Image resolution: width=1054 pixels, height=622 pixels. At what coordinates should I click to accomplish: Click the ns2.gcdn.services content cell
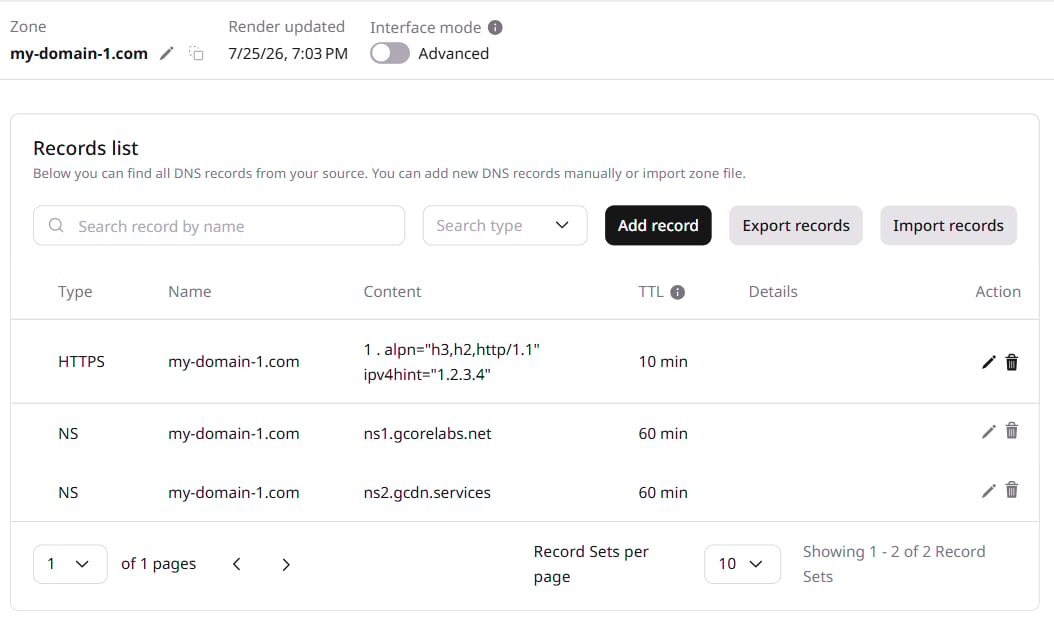pos(427,493)
